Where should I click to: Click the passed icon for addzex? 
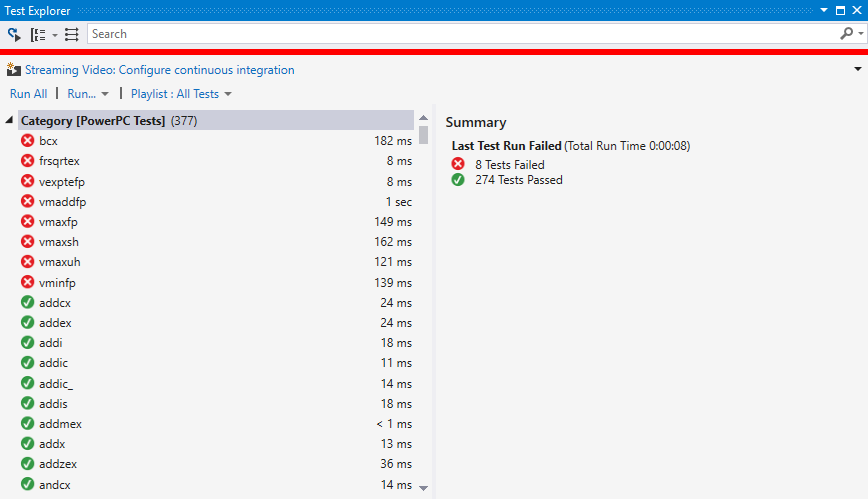pos(27,464)
